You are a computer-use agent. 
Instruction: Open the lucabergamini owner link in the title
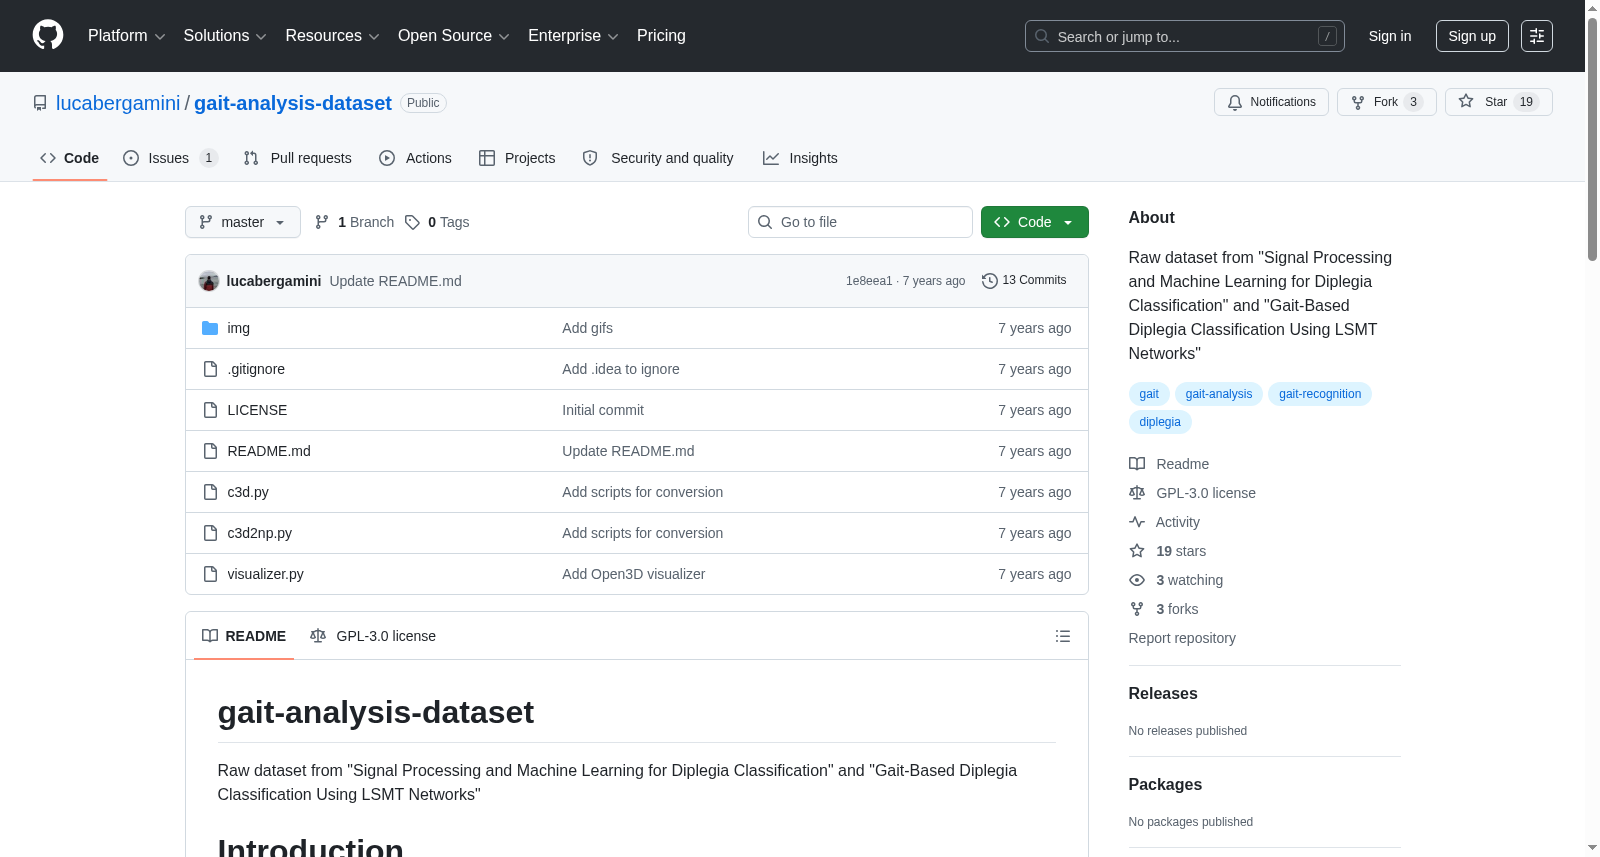pyautogui.click(x=118, y=103)
